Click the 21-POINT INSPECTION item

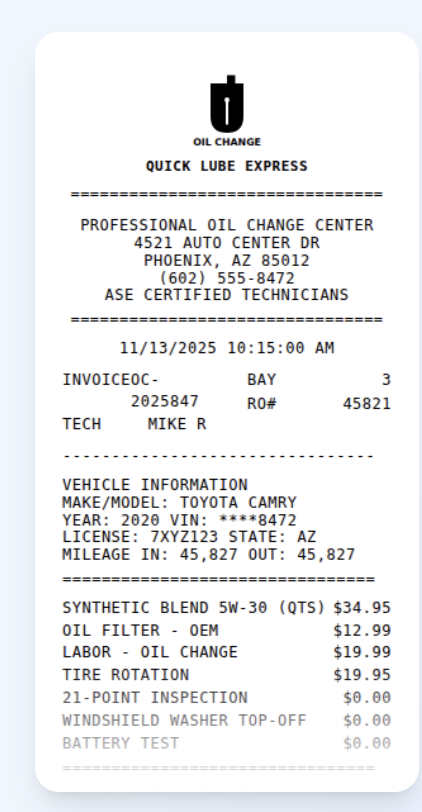155,698
